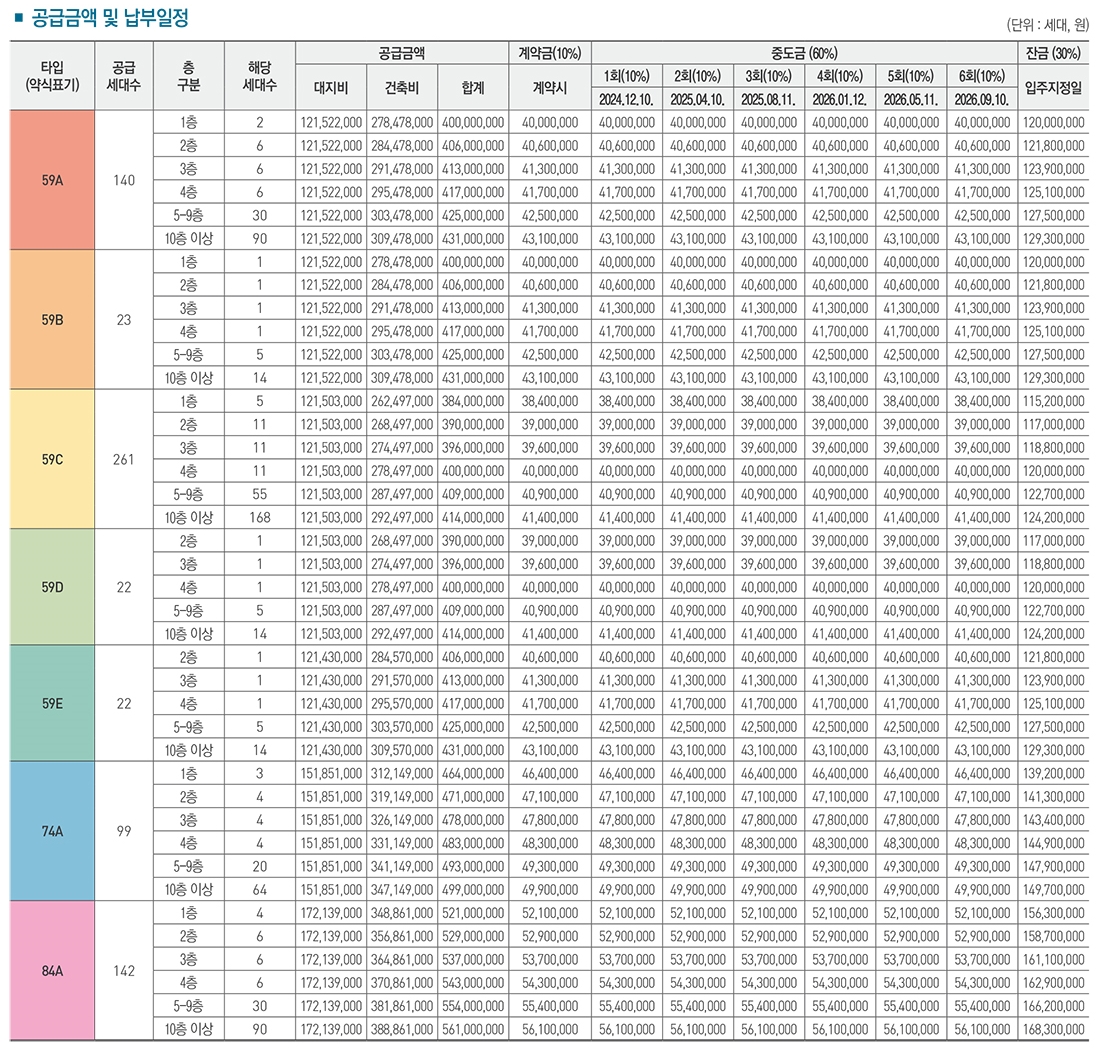
Task: Select the red 59A type cell
Action: tap(53, 180)
